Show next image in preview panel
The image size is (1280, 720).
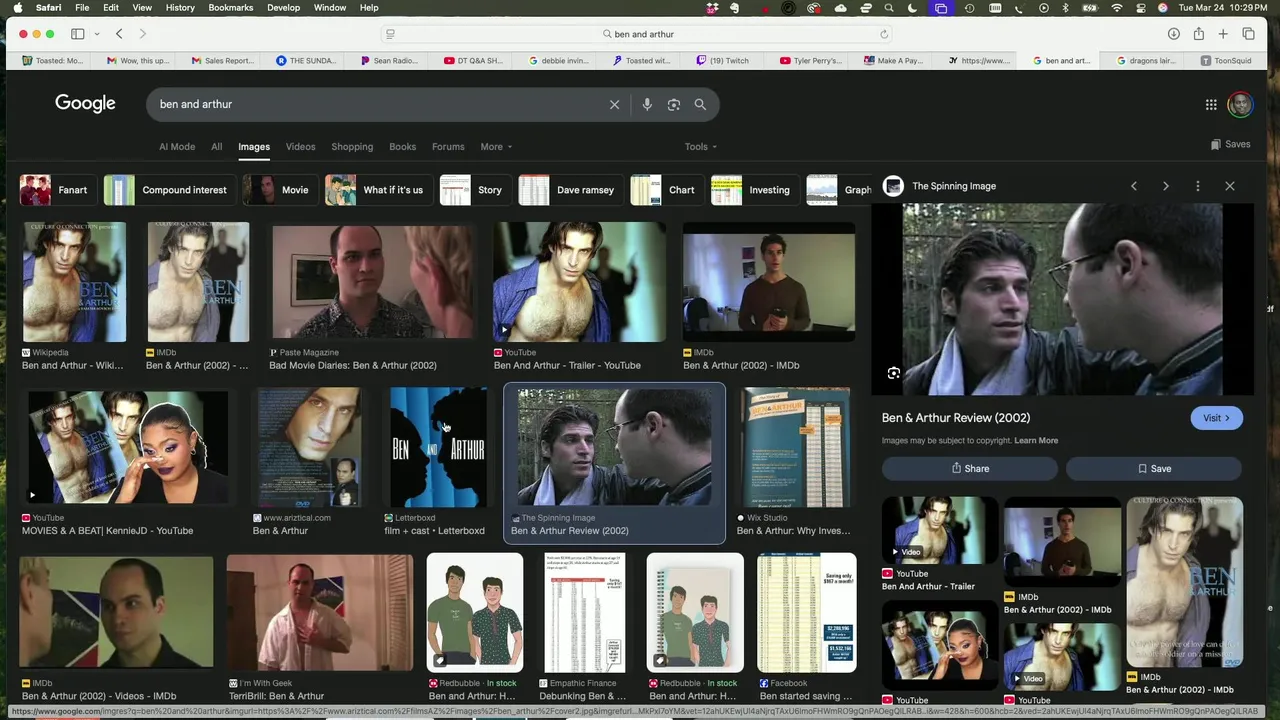click(1166, 186)
